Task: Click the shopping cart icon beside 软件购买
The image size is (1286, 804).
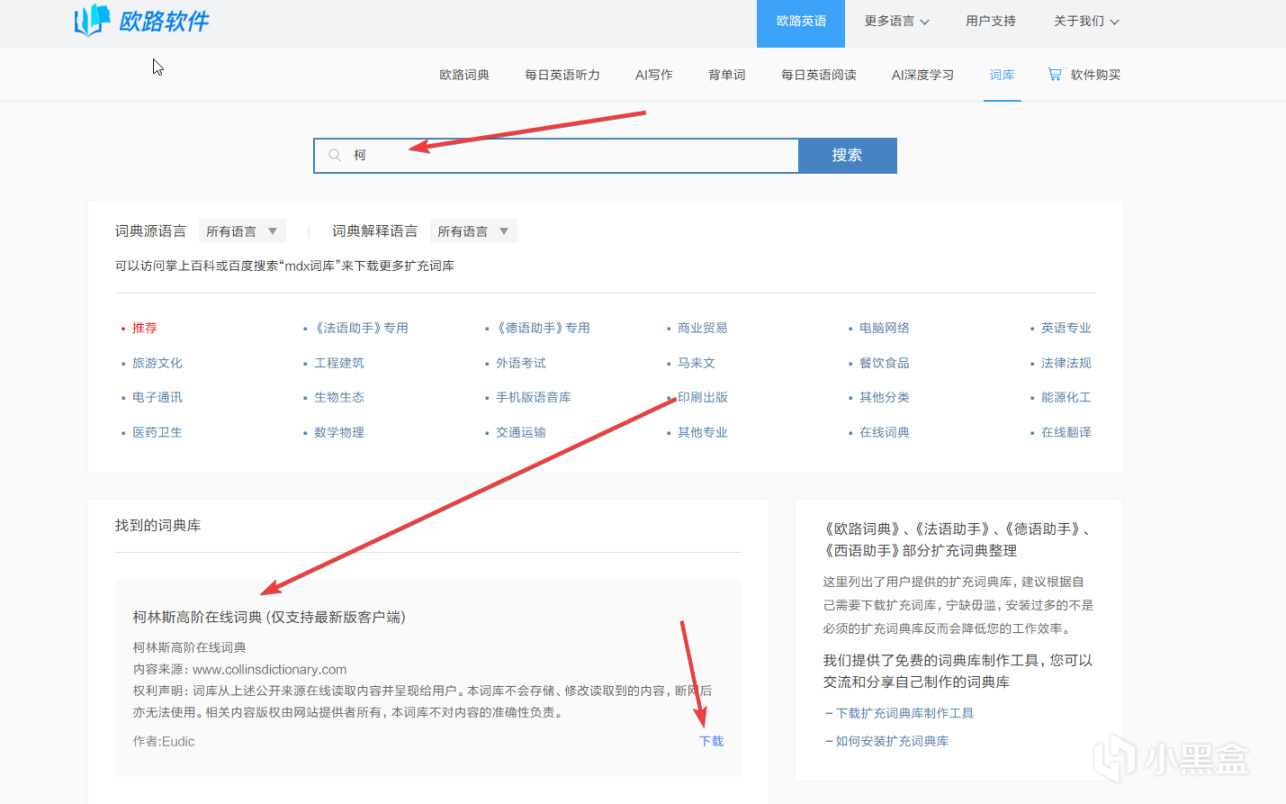Action: (1054, 74)
